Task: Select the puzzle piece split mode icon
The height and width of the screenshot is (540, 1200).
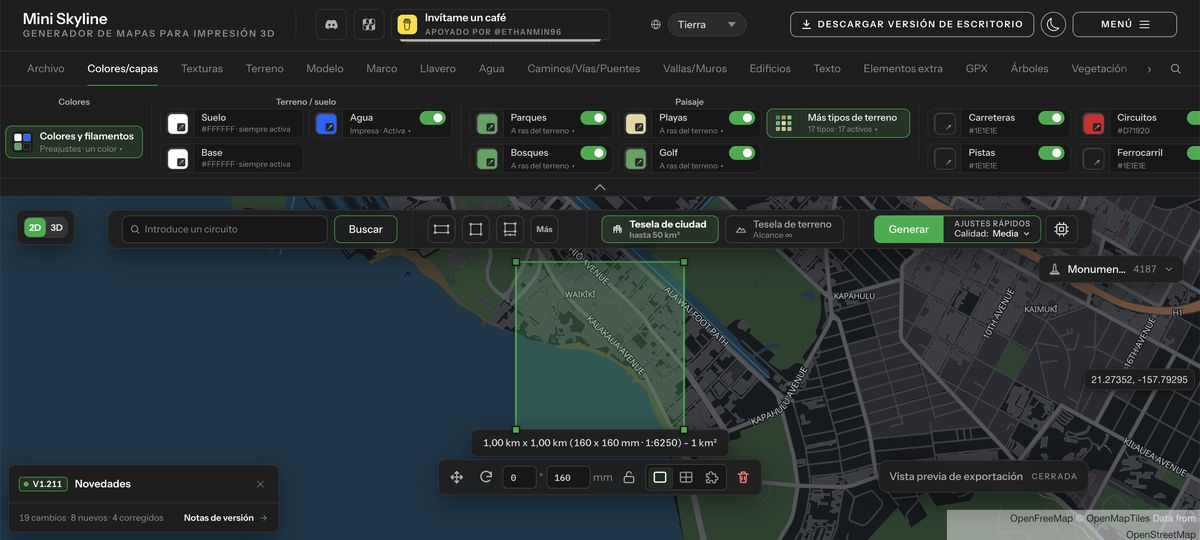Action: pyautogui.click(x=712, y=477)
